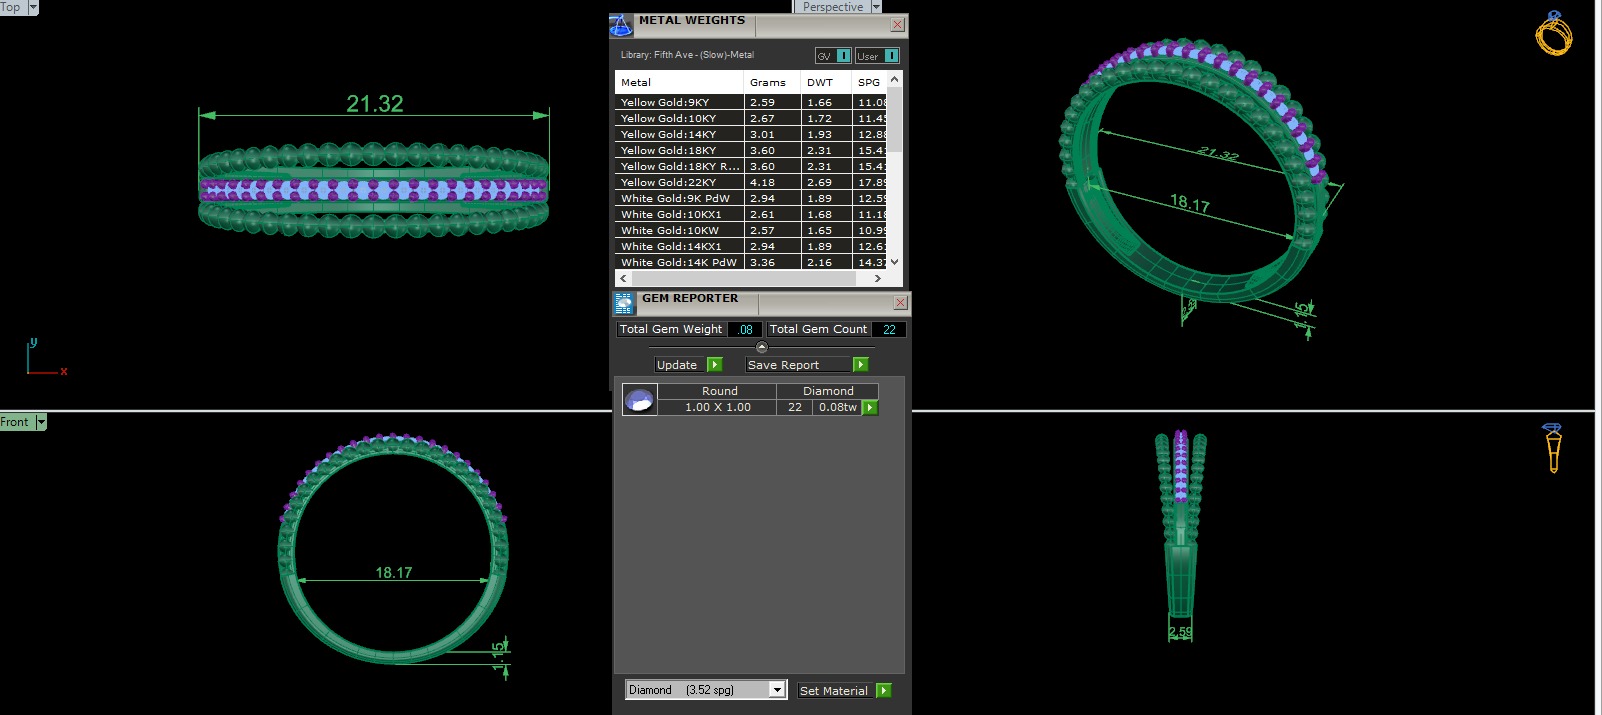Select the White Gold:14KX1 row

(751, 246)
